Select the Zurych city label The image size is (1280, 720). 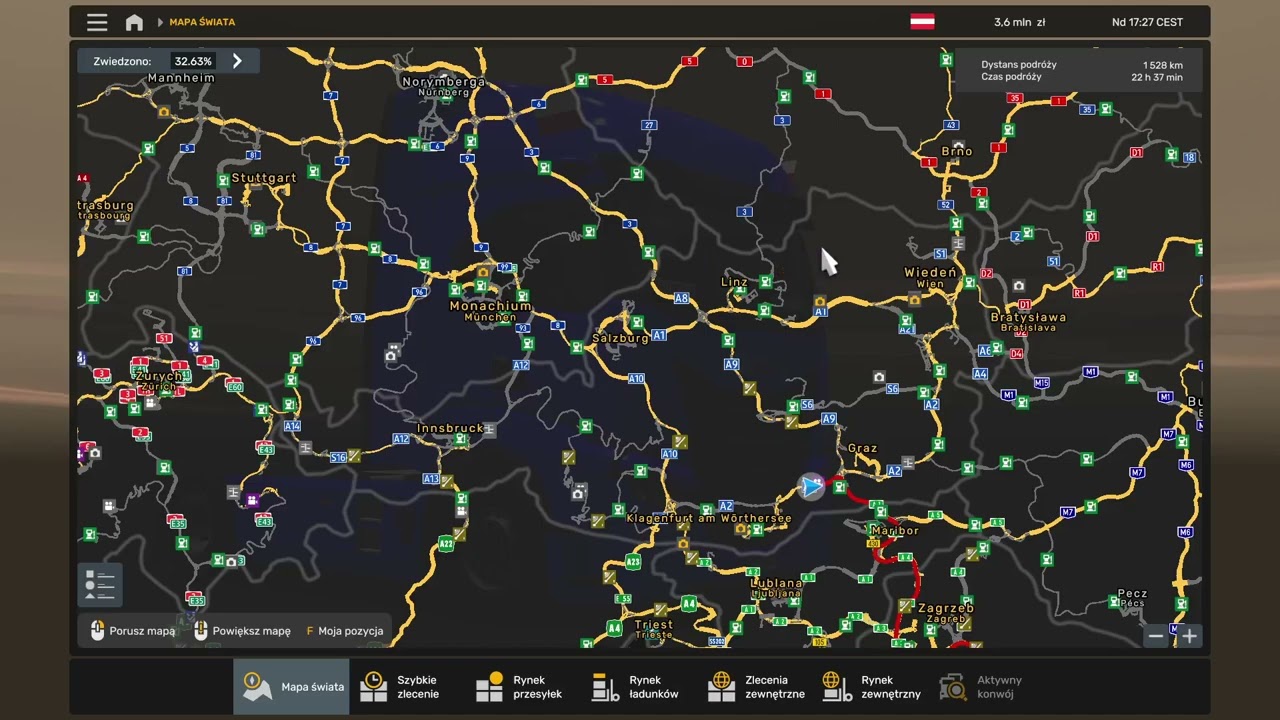click(159, 376)
